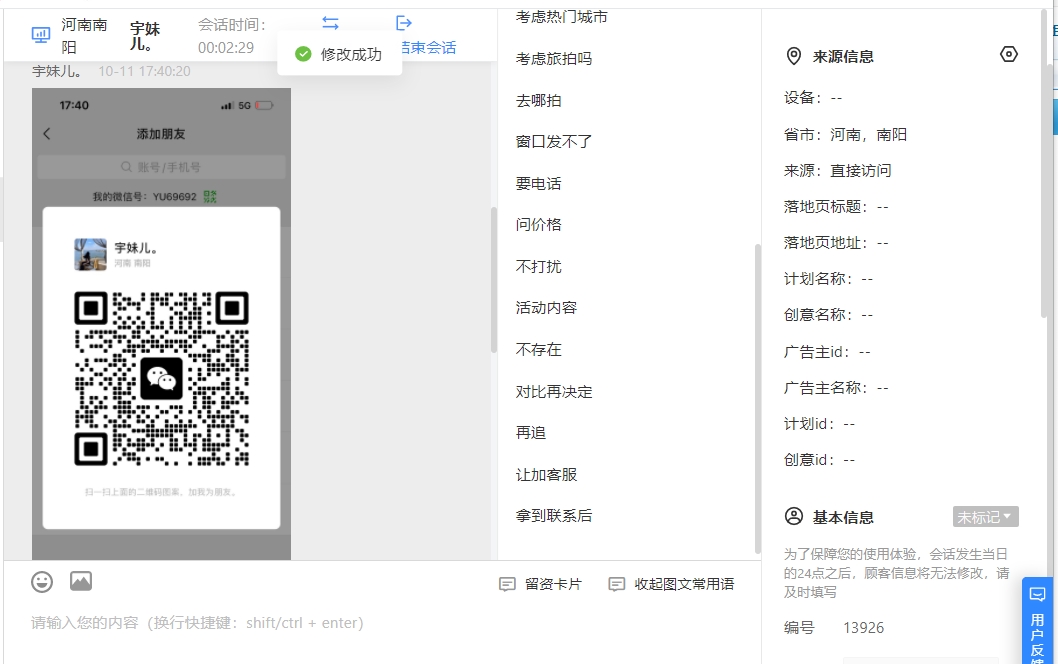Click the 计划名称 field row
This screenshot has width=1058, height=664.
tap(829, 279)
